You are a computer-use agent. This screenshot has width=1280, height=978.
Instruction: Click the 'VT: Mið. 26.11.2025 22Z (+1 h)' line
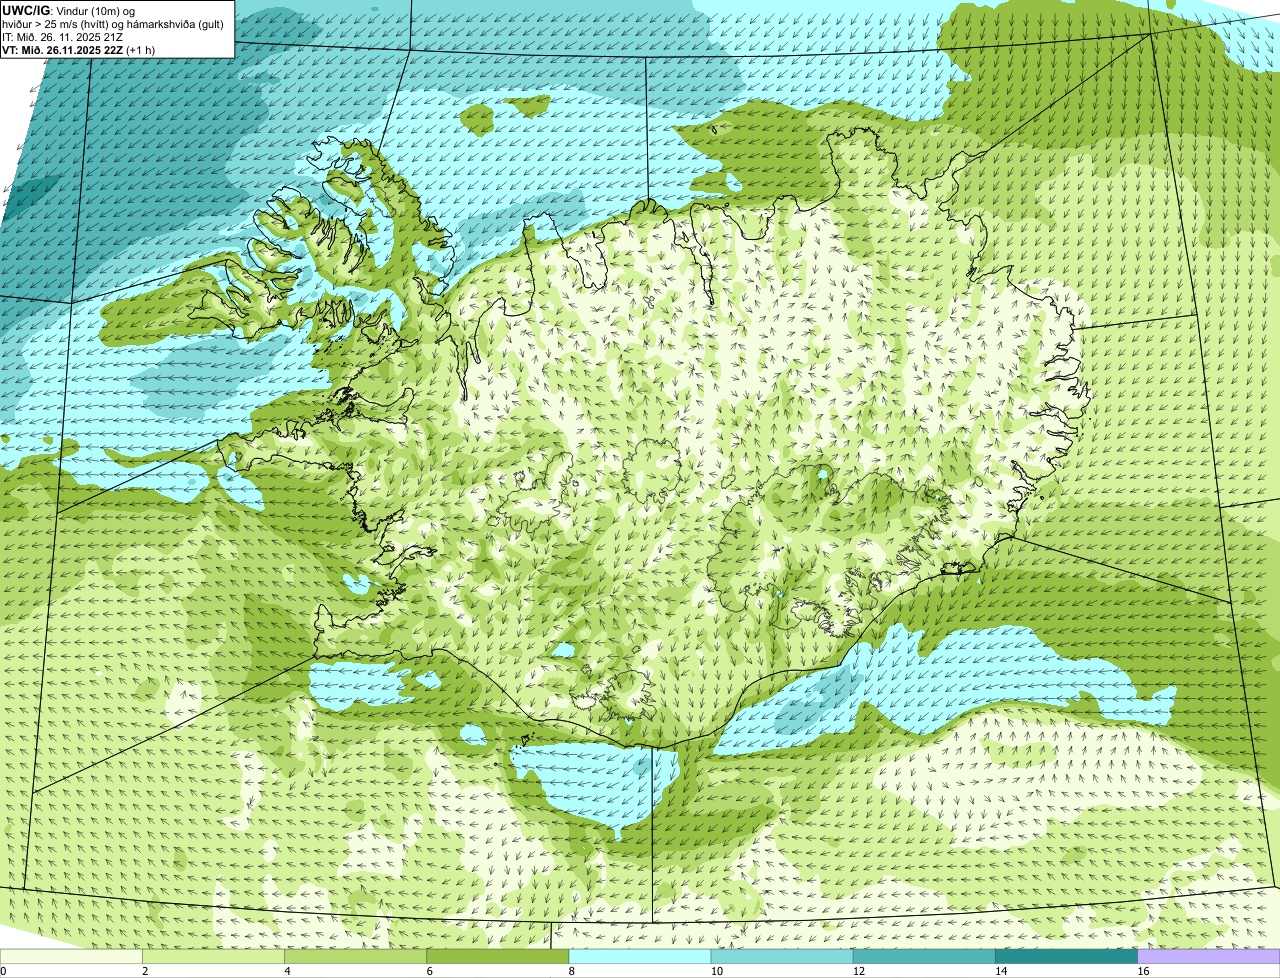[x=78, y=49]
